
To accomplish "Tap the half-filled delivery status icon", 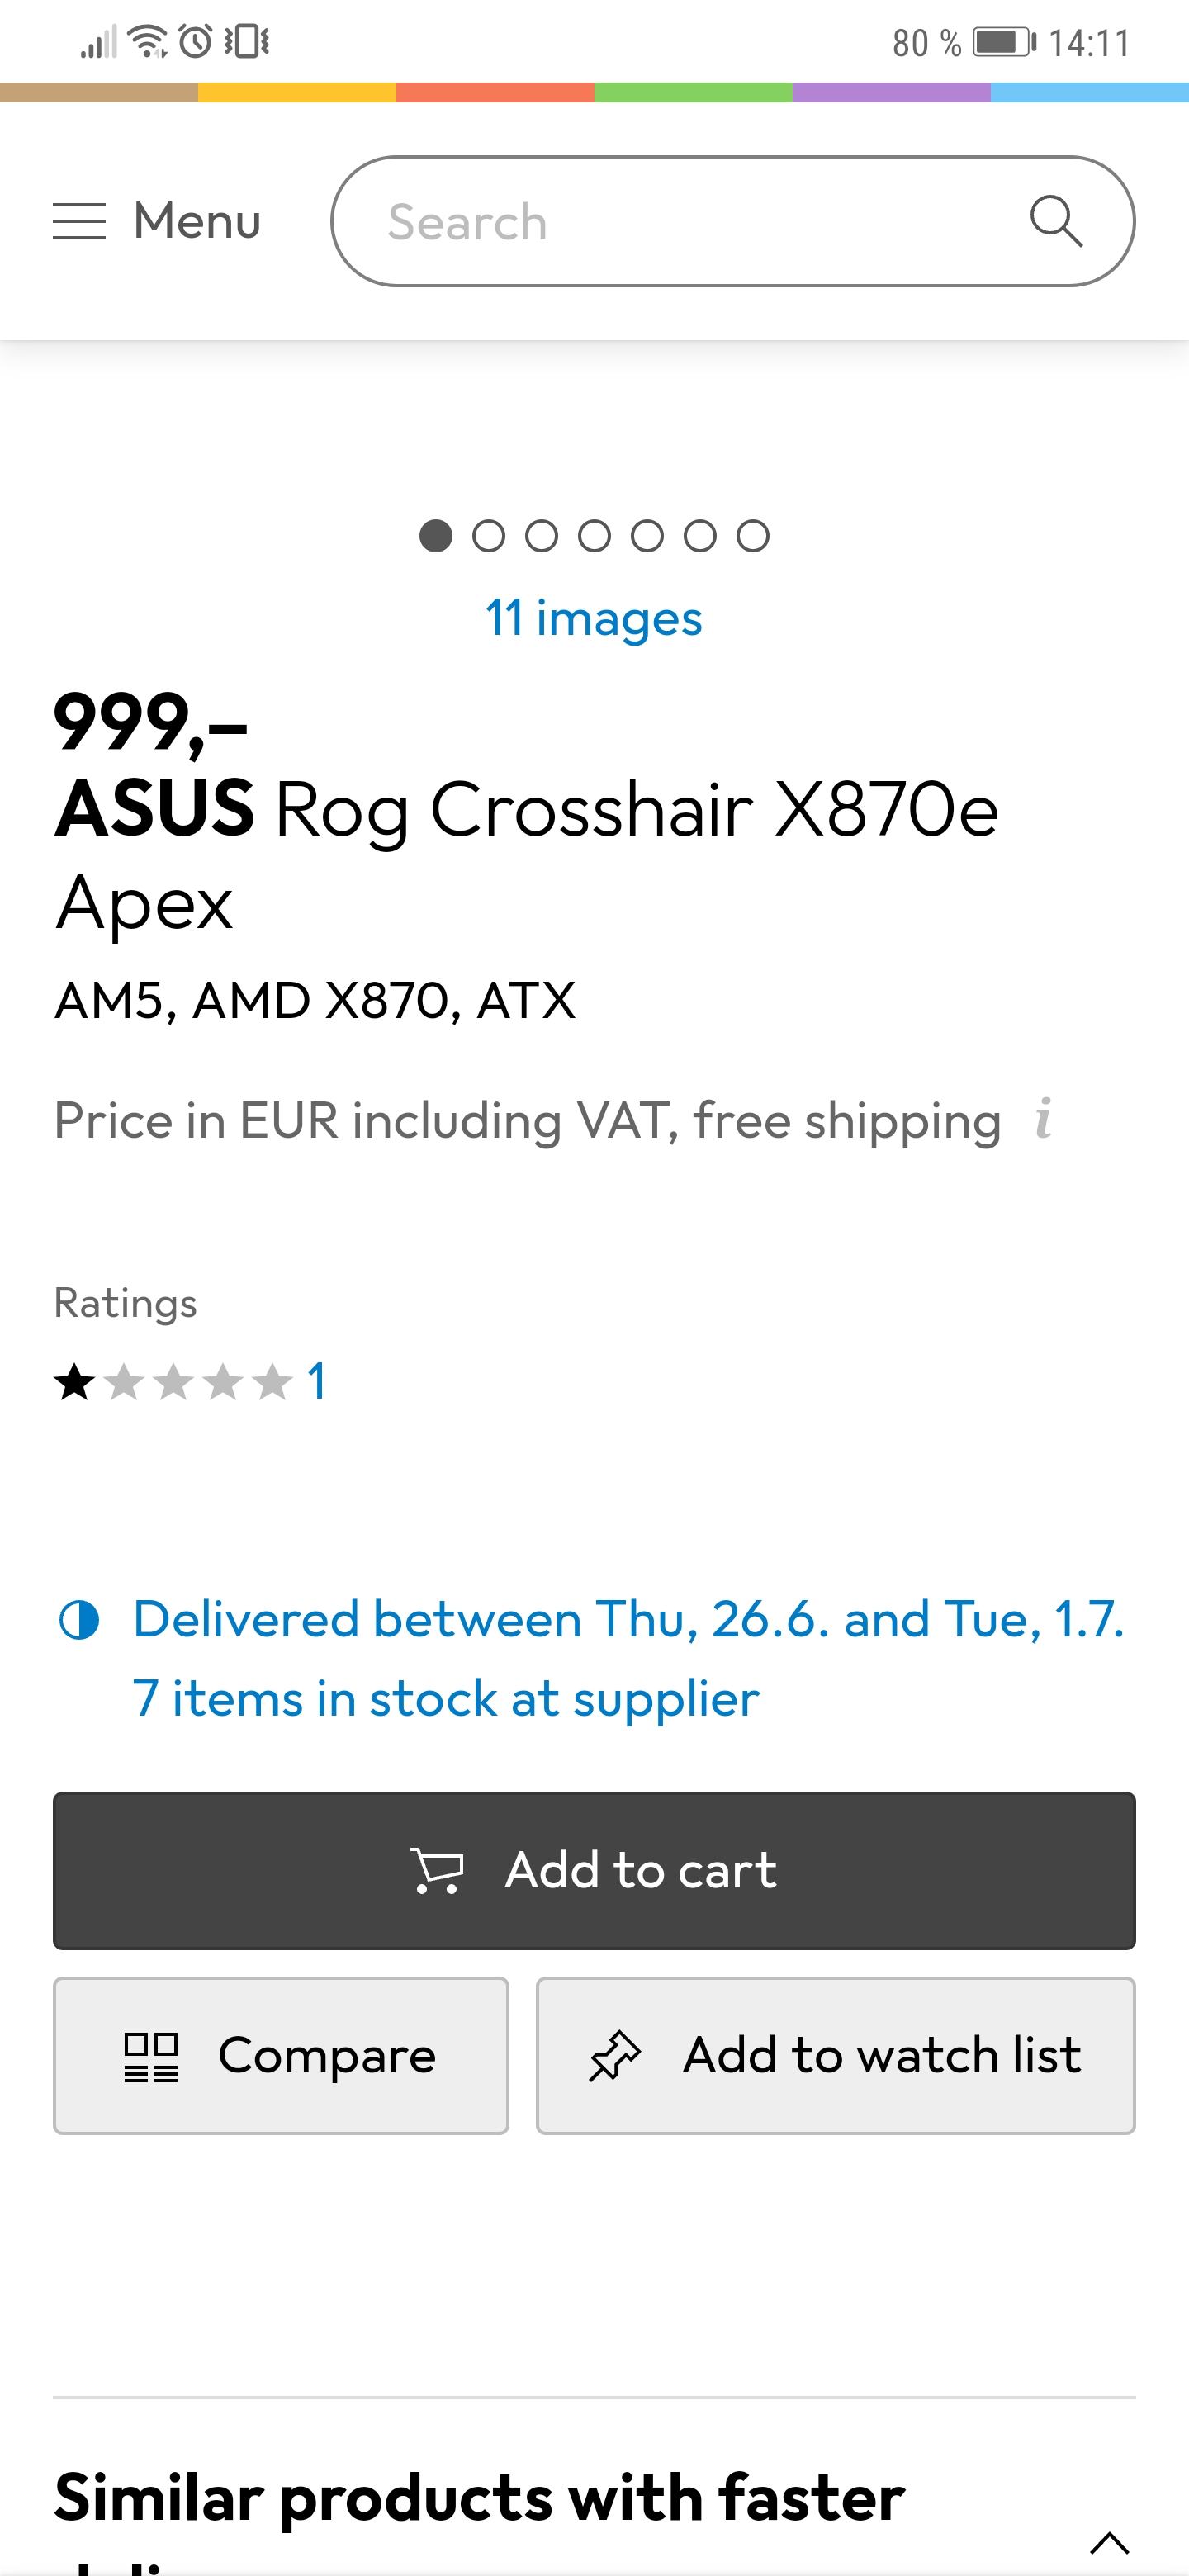I will tap(79, 1620).
